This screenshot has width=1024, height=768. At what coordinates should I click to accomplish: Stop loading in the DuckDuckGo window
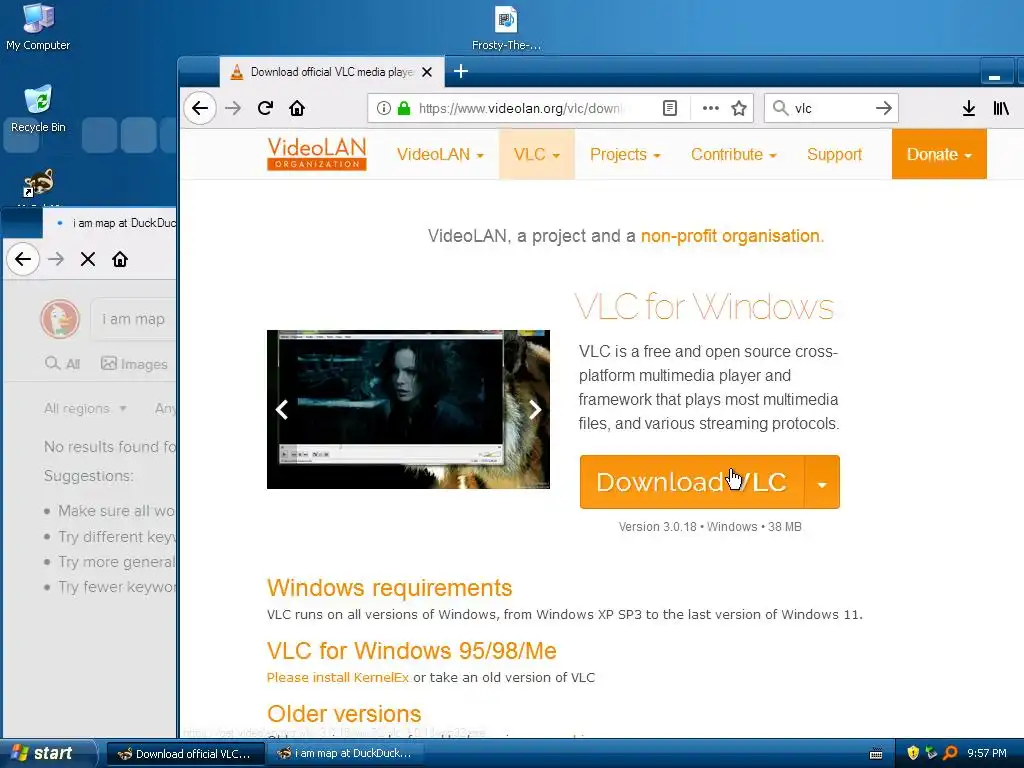(88, 259)
